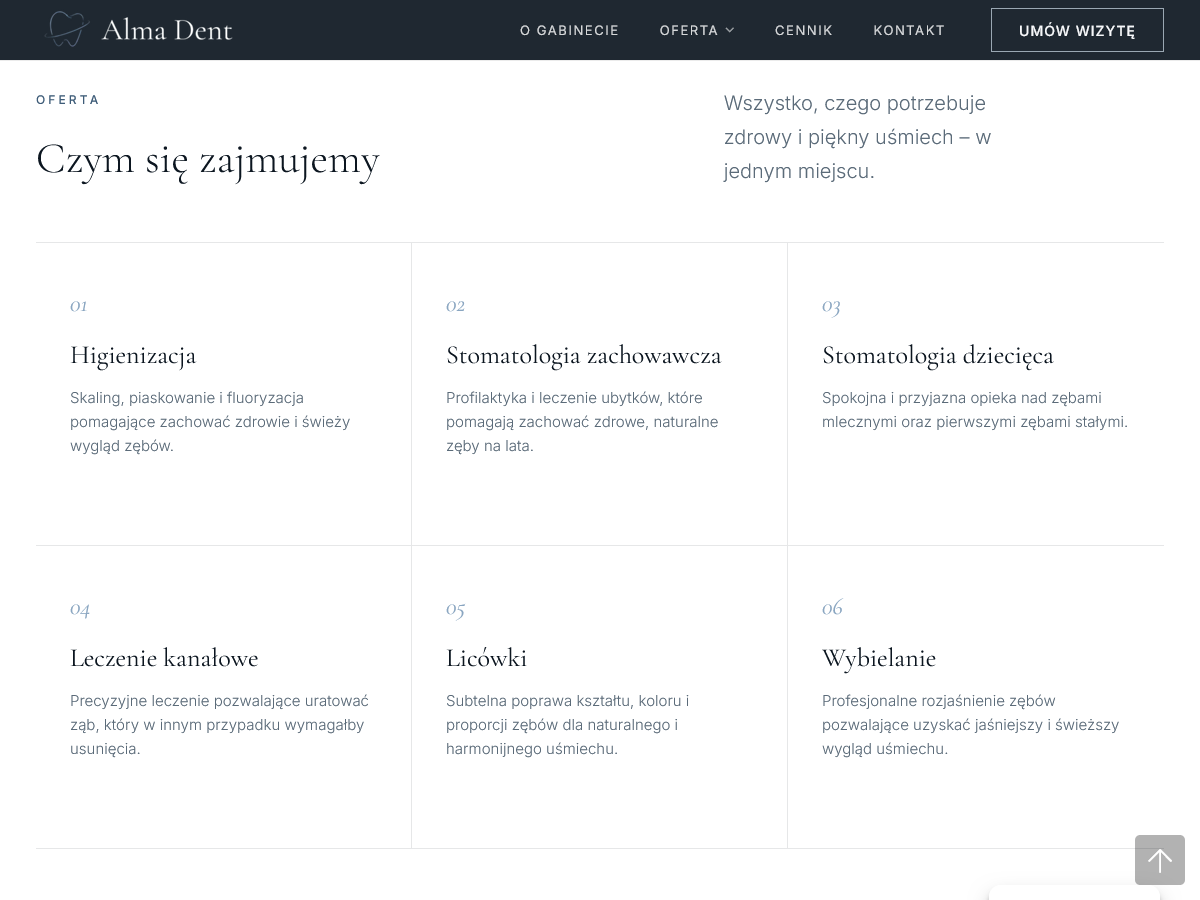The image size is (1200, 900).
Task: Click the number 06 on Wybielanie card
Action: click(832, 607)
